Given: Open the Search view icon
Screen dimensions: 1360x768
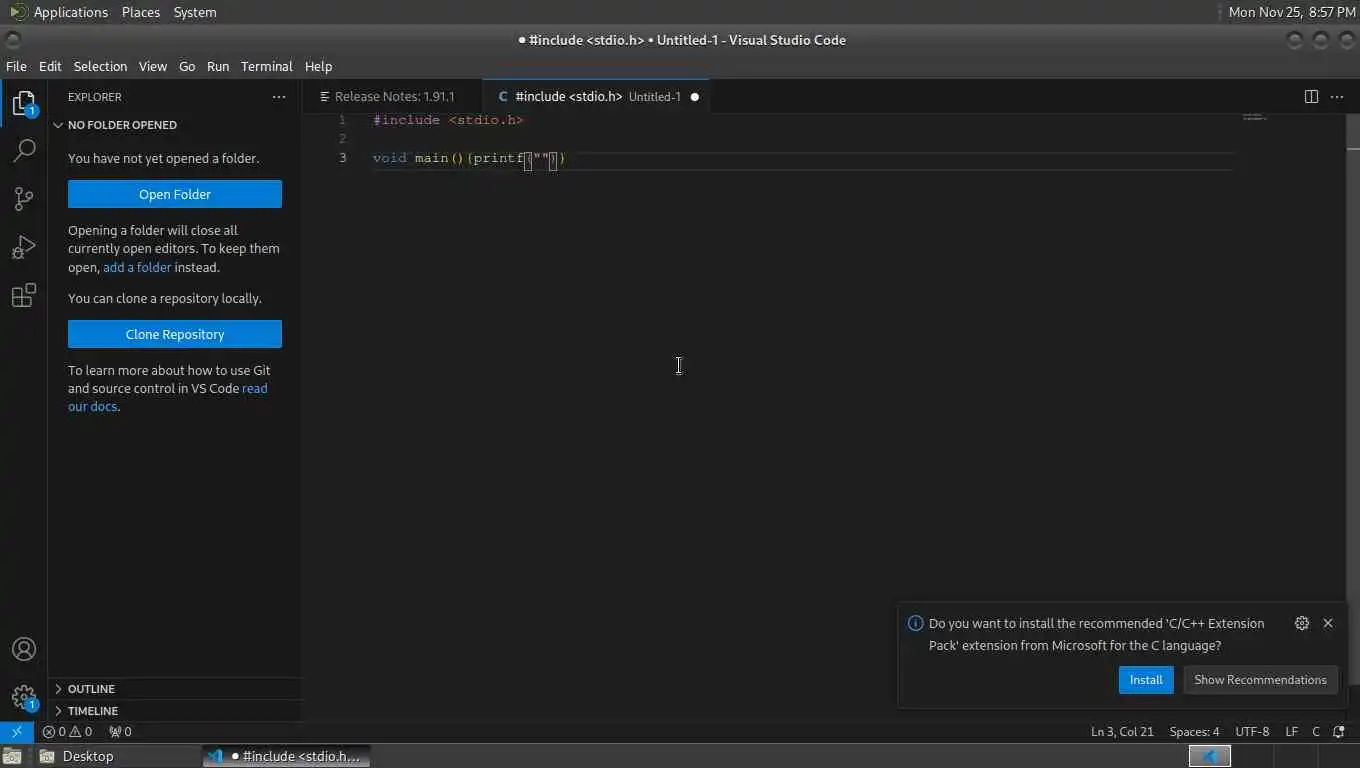Looking at the screenshot, I should (x=24, y=151).
